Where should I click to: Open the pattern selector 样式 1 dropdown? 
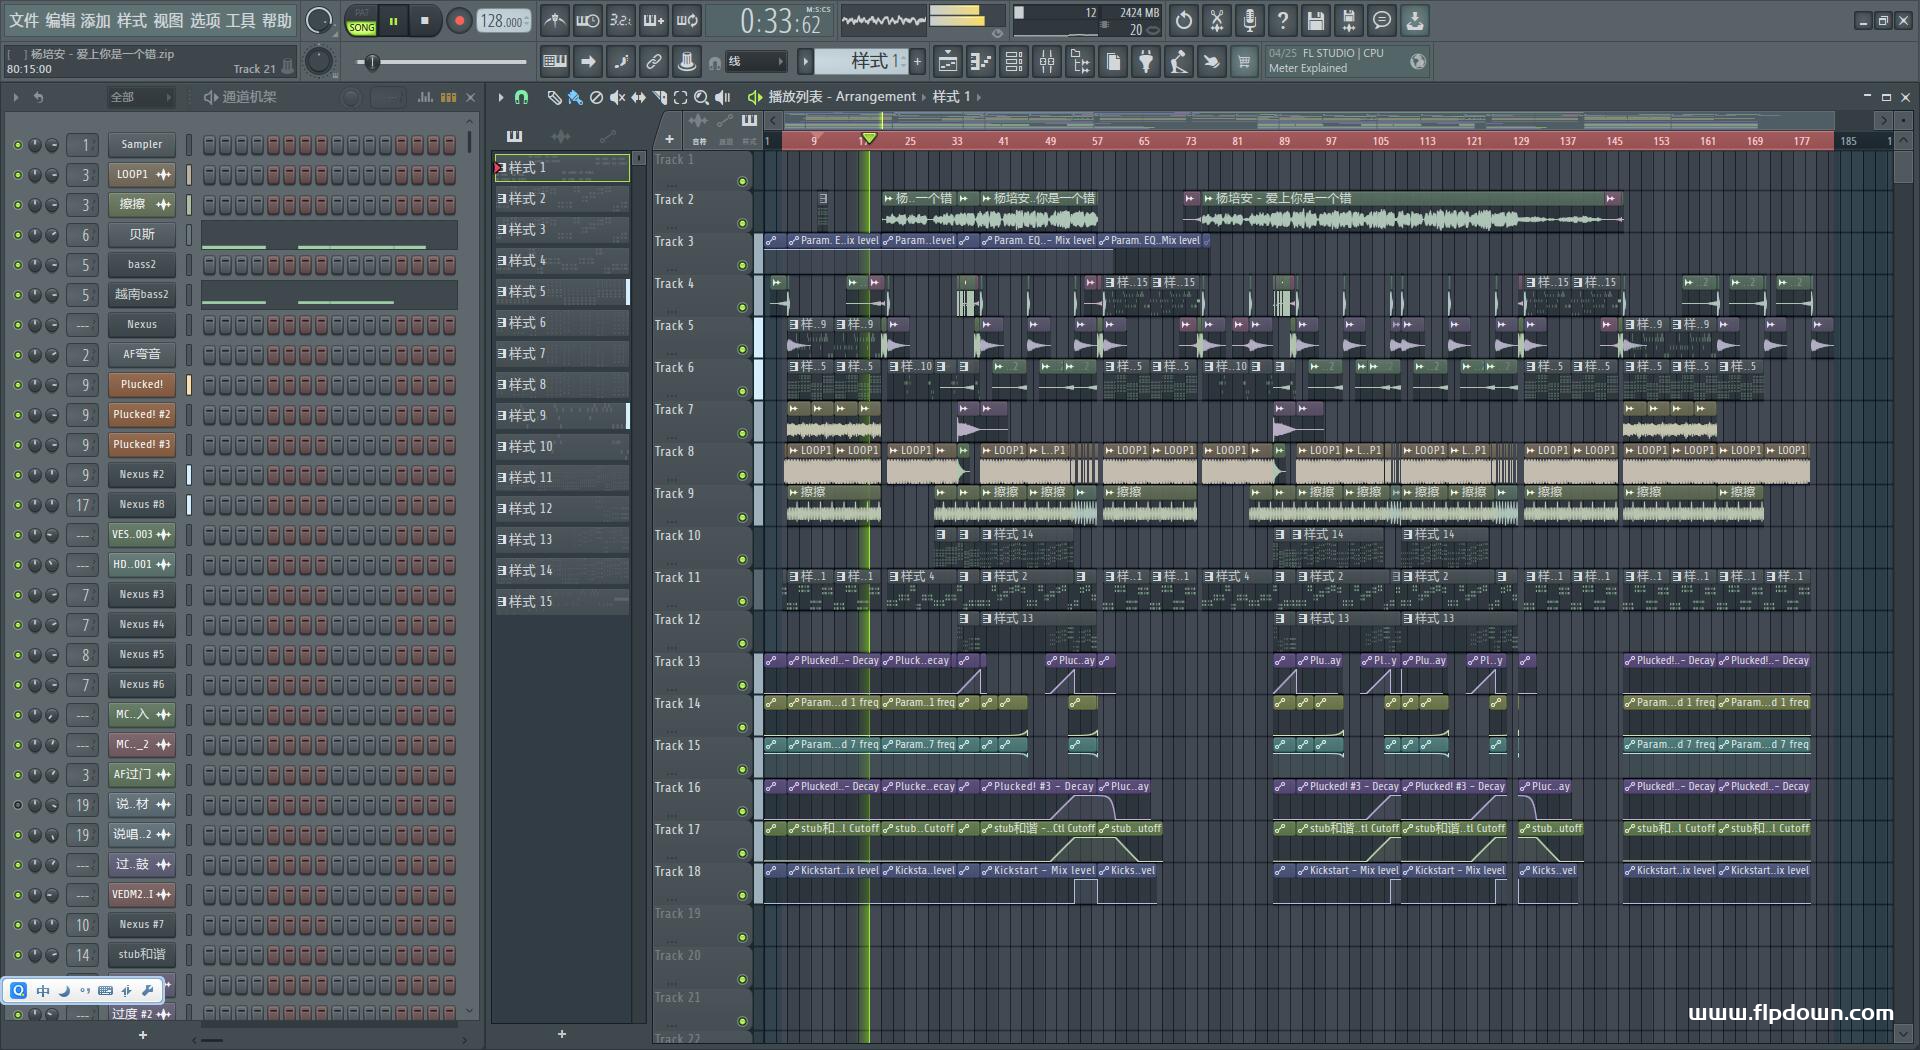860,62
